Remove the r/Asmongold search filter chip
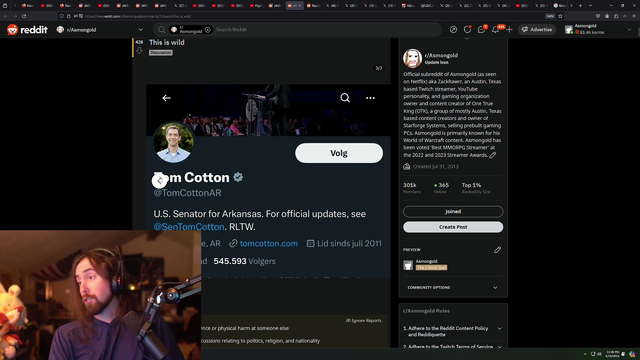 tap(208, 29)
